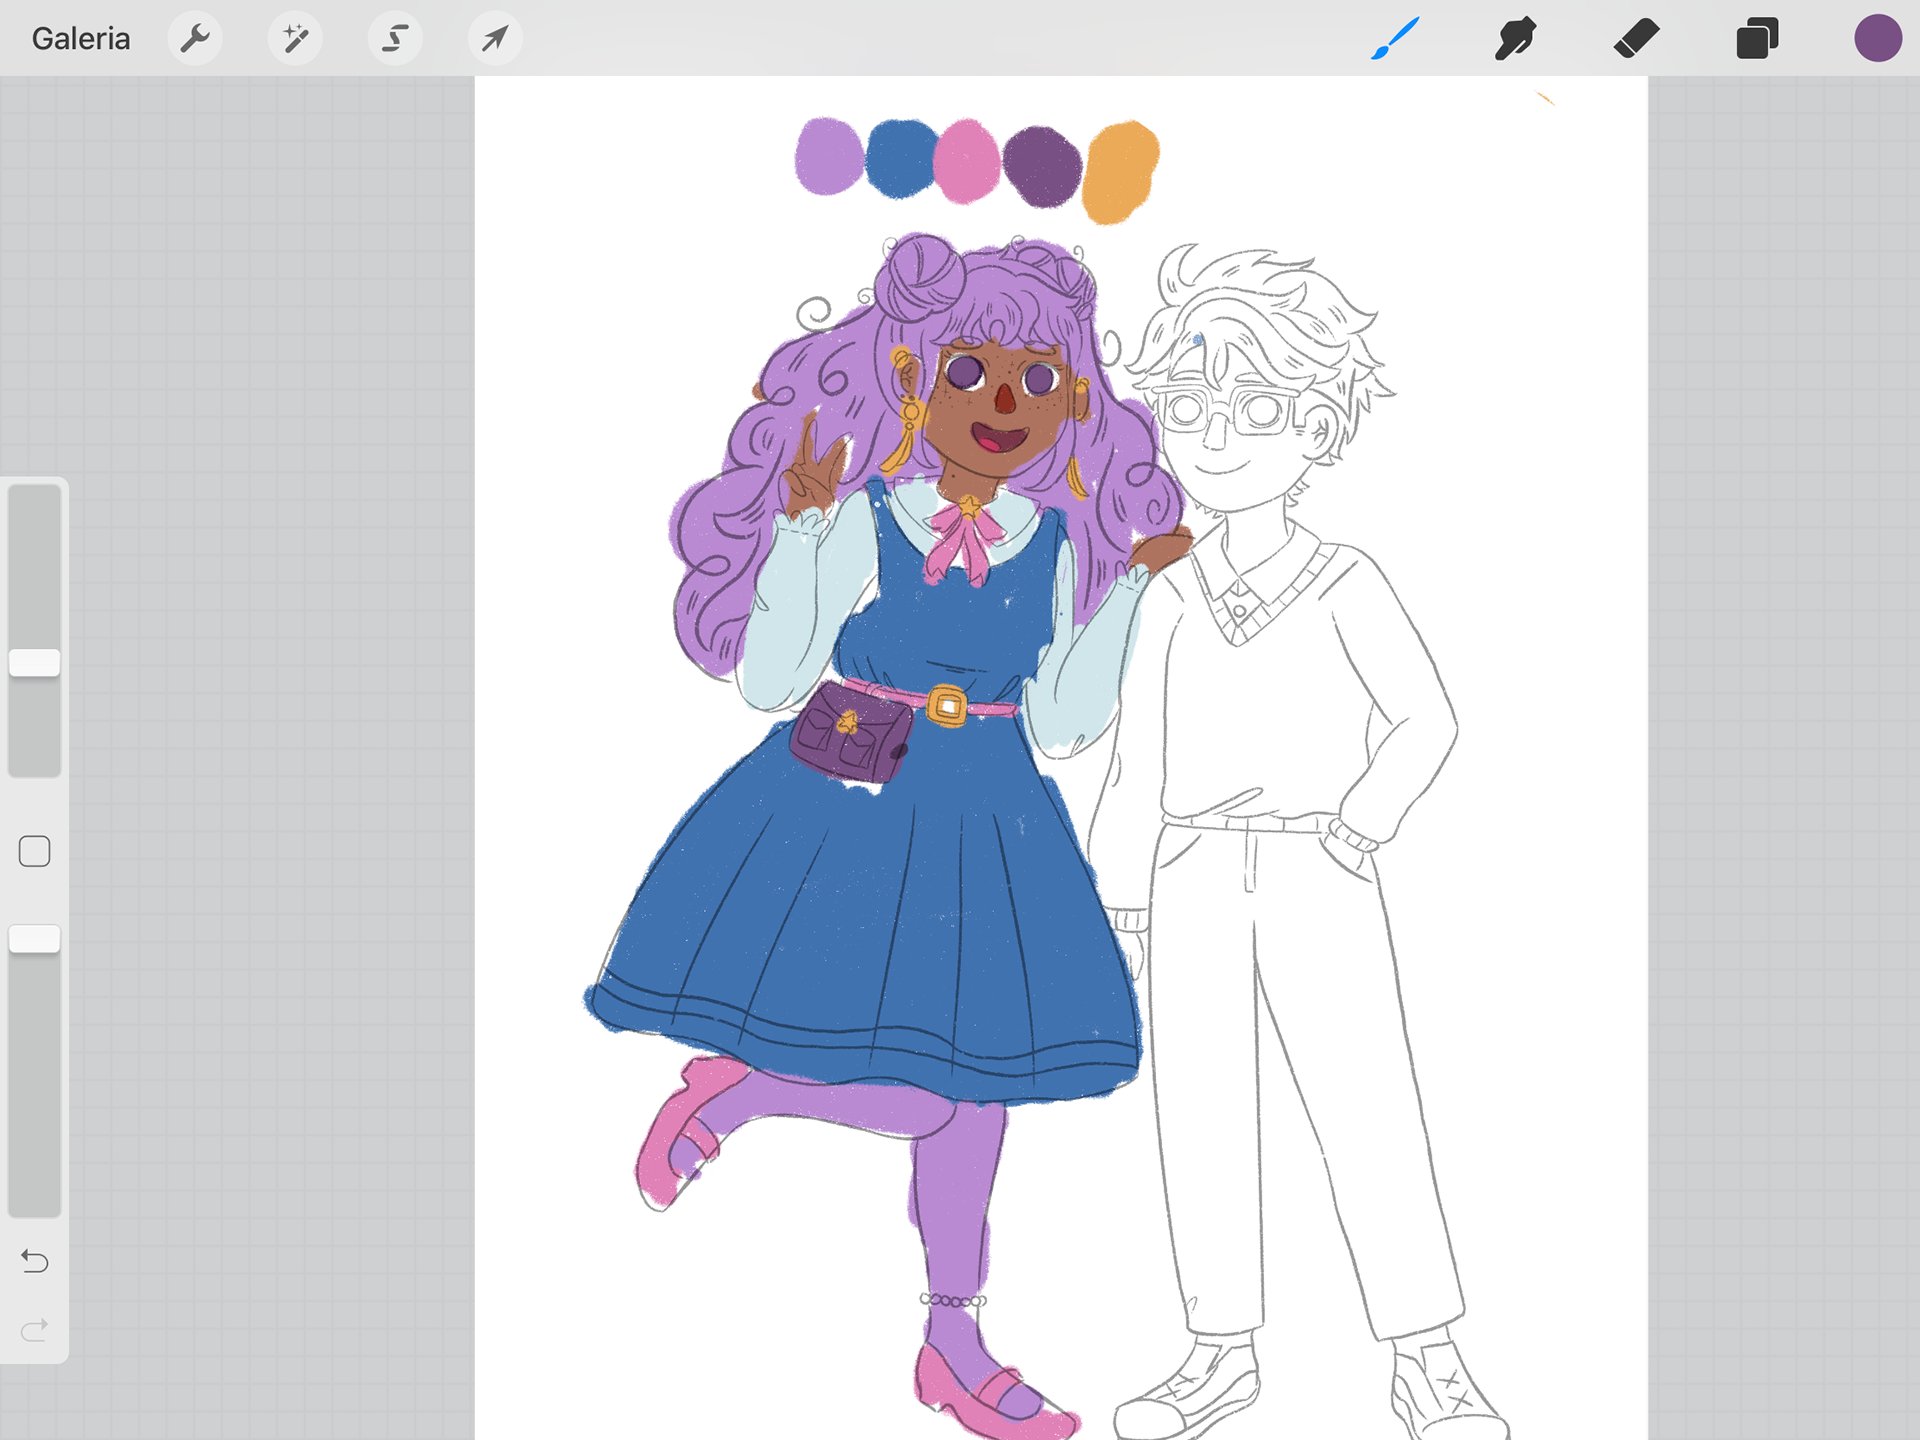This screenshot has height=1440, width=1920.
Task: Select the Paint brush tool
Action: 1396,39
